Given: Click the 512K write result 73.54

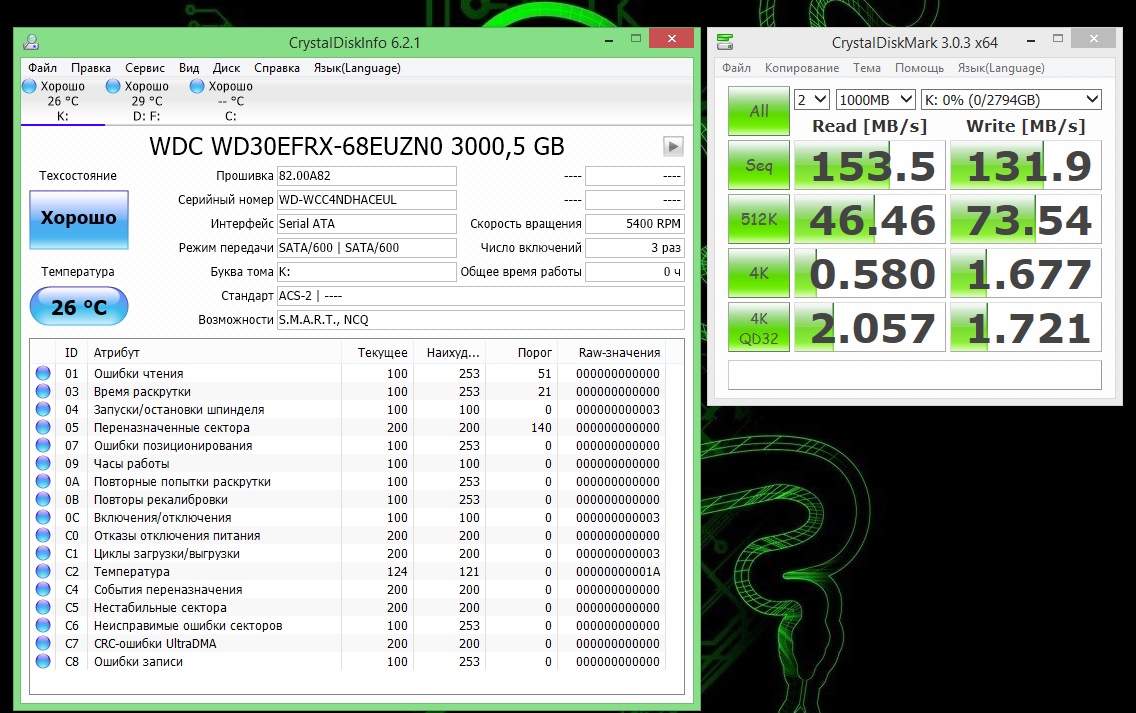Looking at the screenshot, I should (1026, 219).
